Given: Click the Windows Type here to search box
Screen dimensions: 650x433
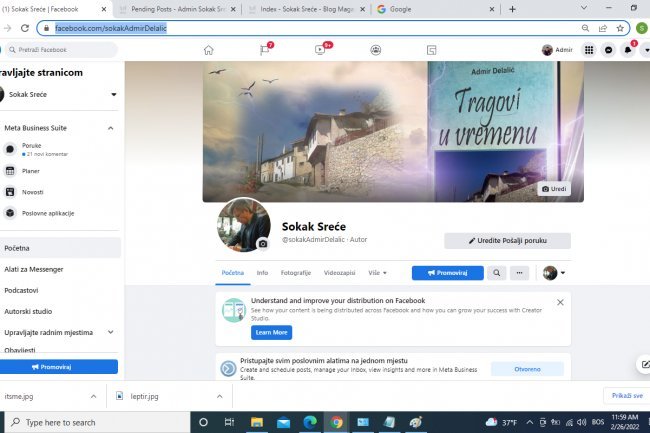Looking at the screenshot, I should pyautogui.click(x=97, y=422).
